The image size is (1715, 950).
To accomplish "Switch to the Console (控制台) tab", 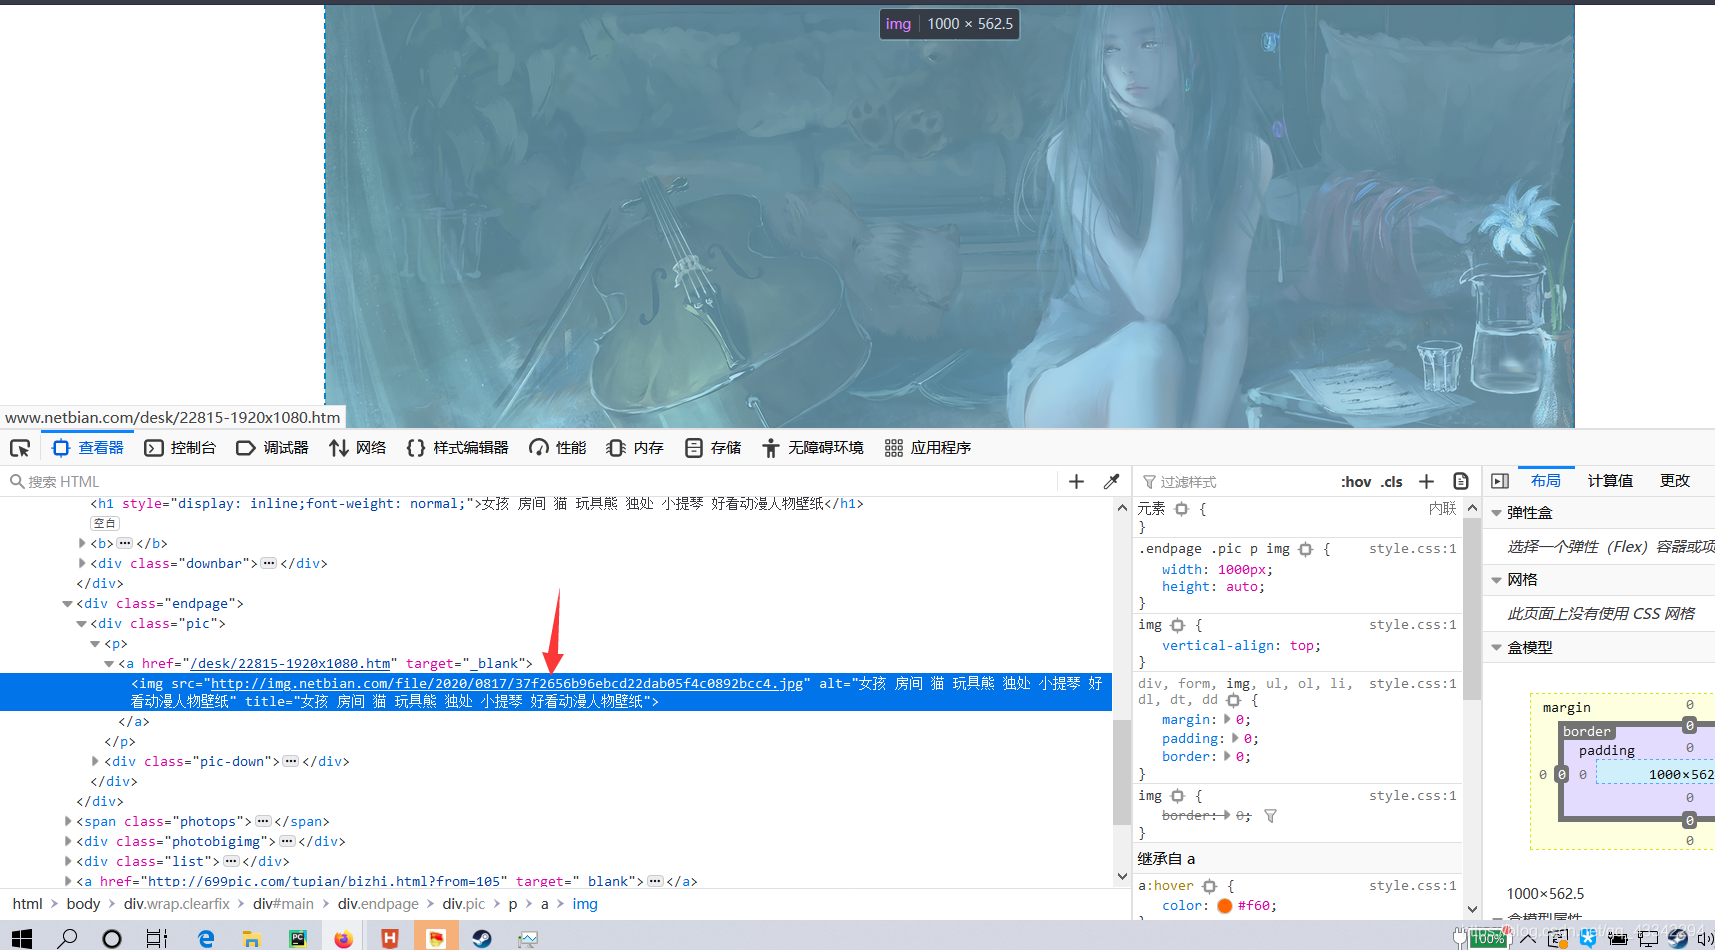I will 180,448.
